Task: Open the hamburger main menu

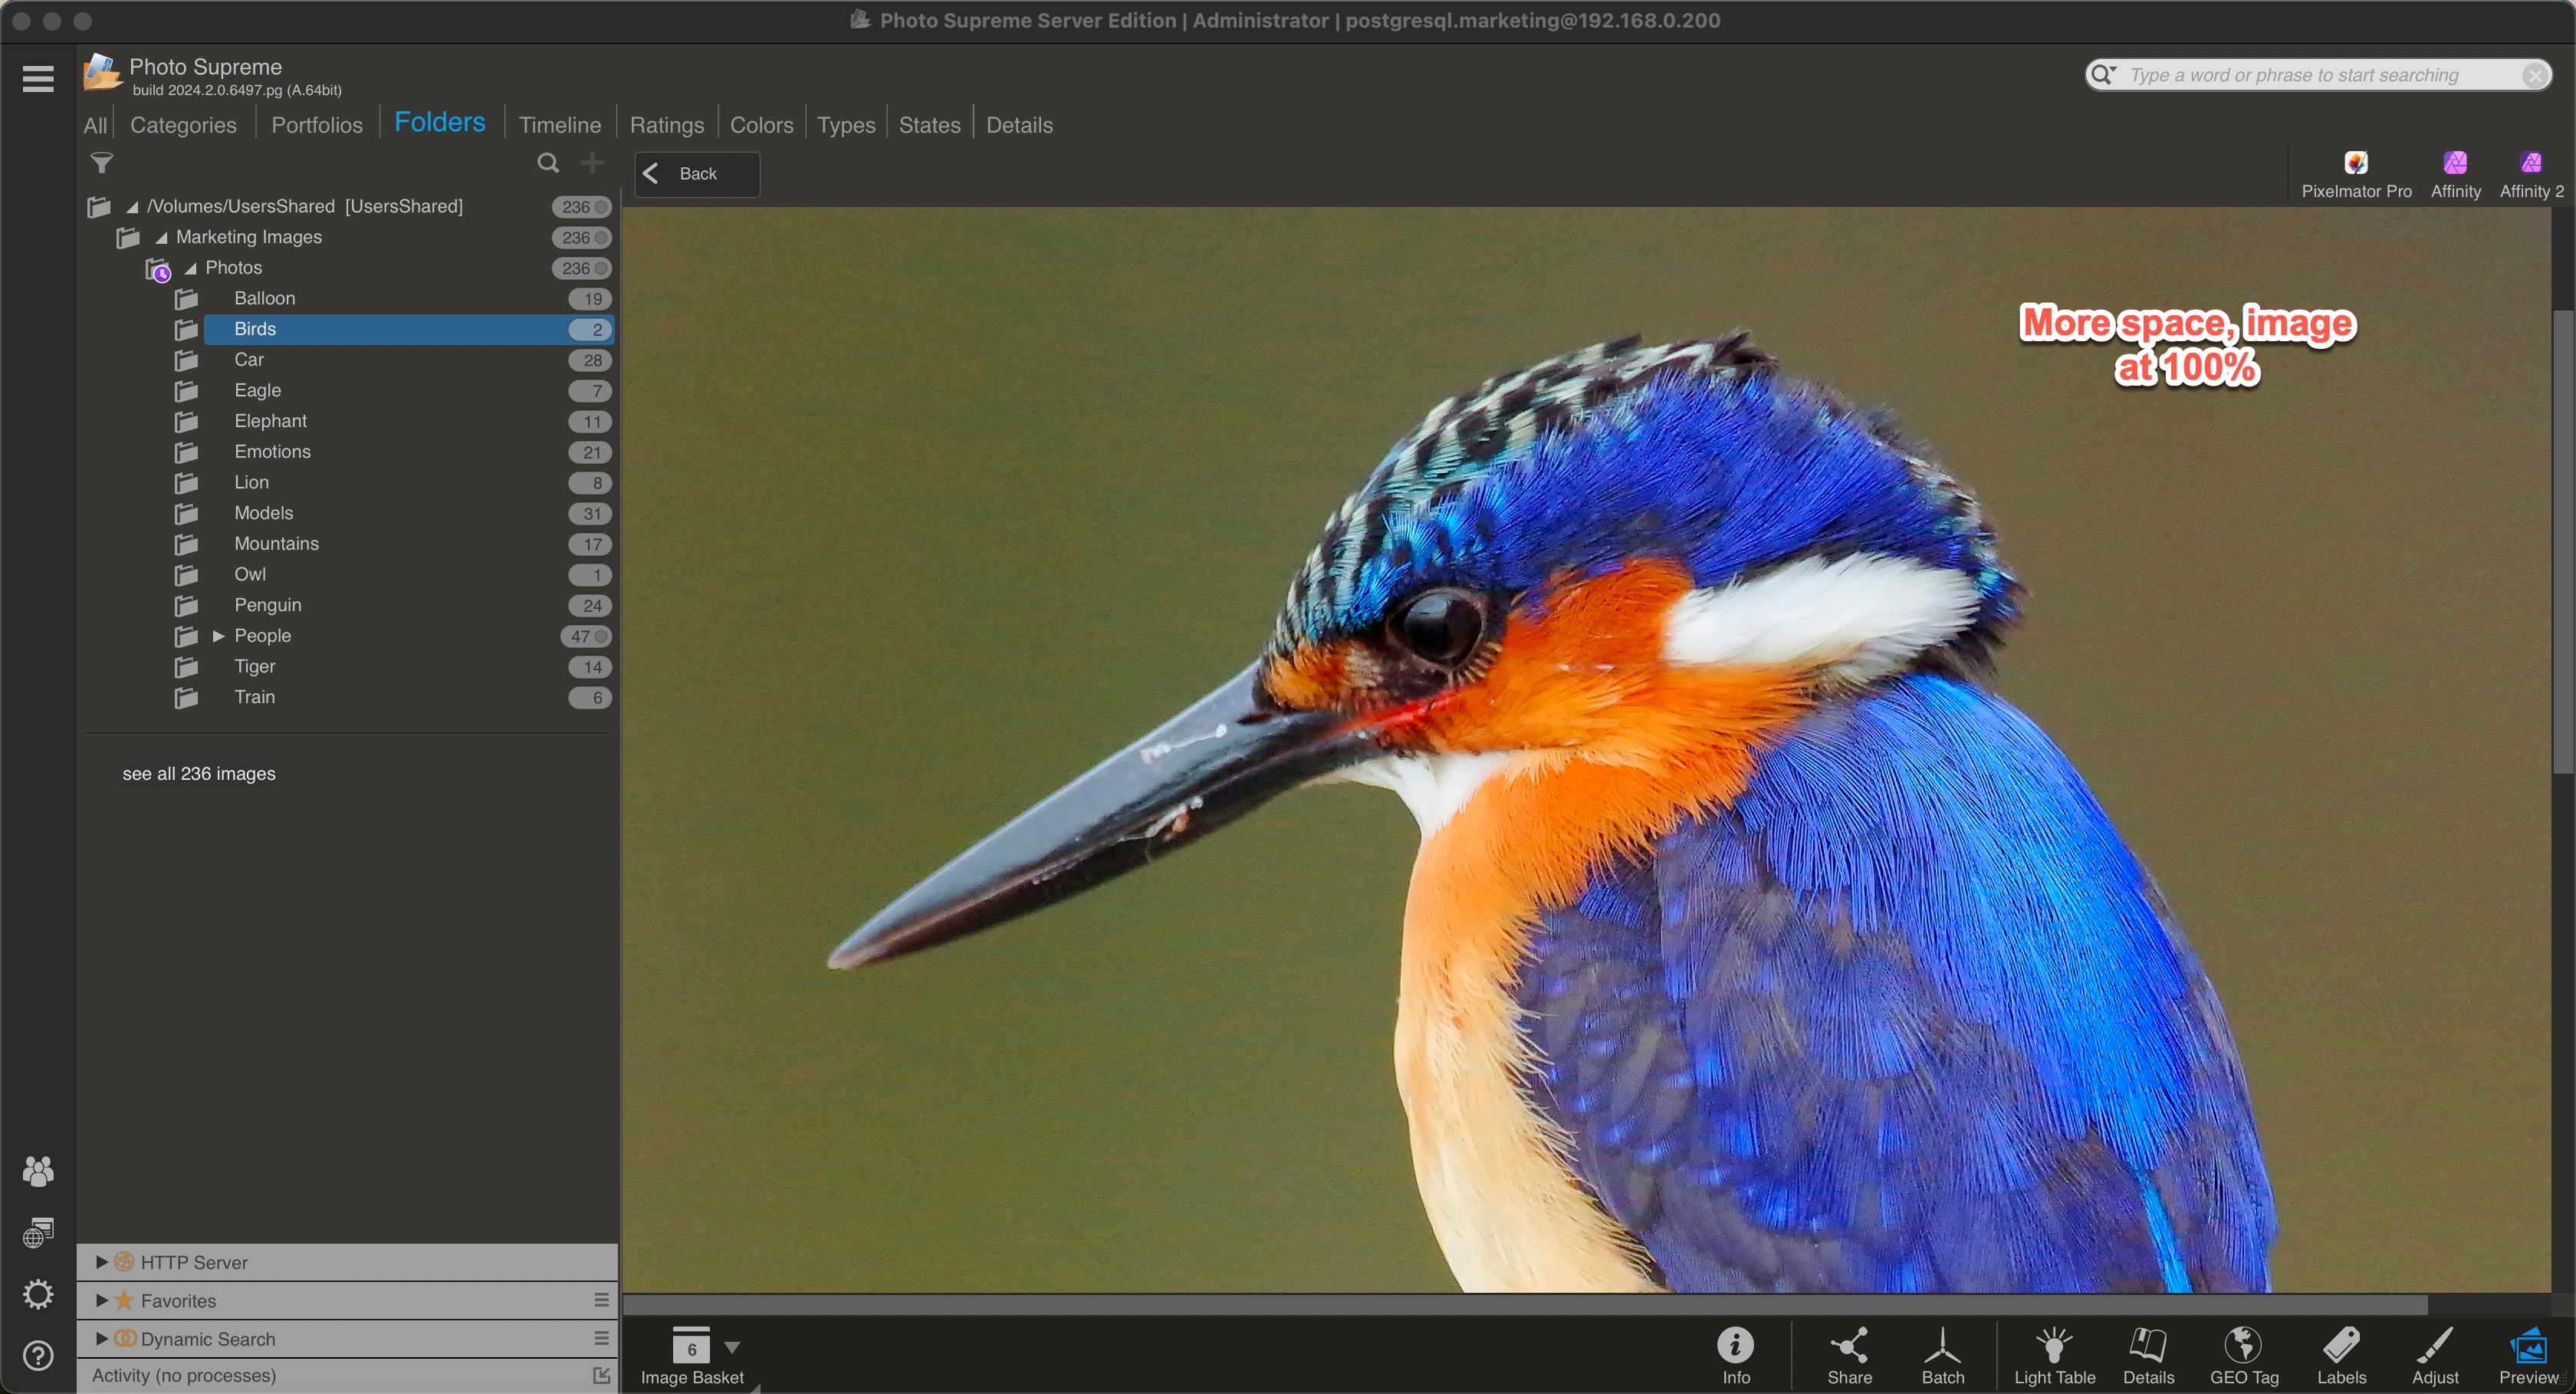Action: click(x=38, y=78)
